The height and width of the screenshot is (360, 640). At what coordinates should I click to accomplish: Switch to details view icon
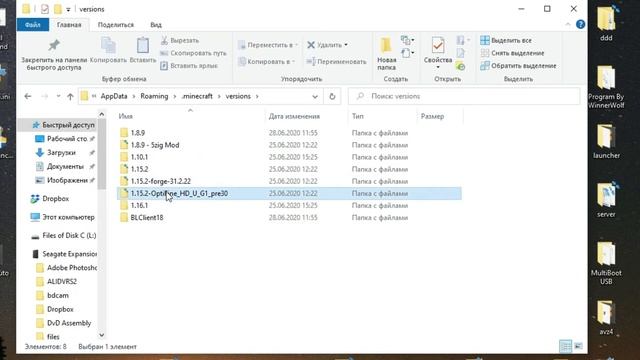[565, 347]
